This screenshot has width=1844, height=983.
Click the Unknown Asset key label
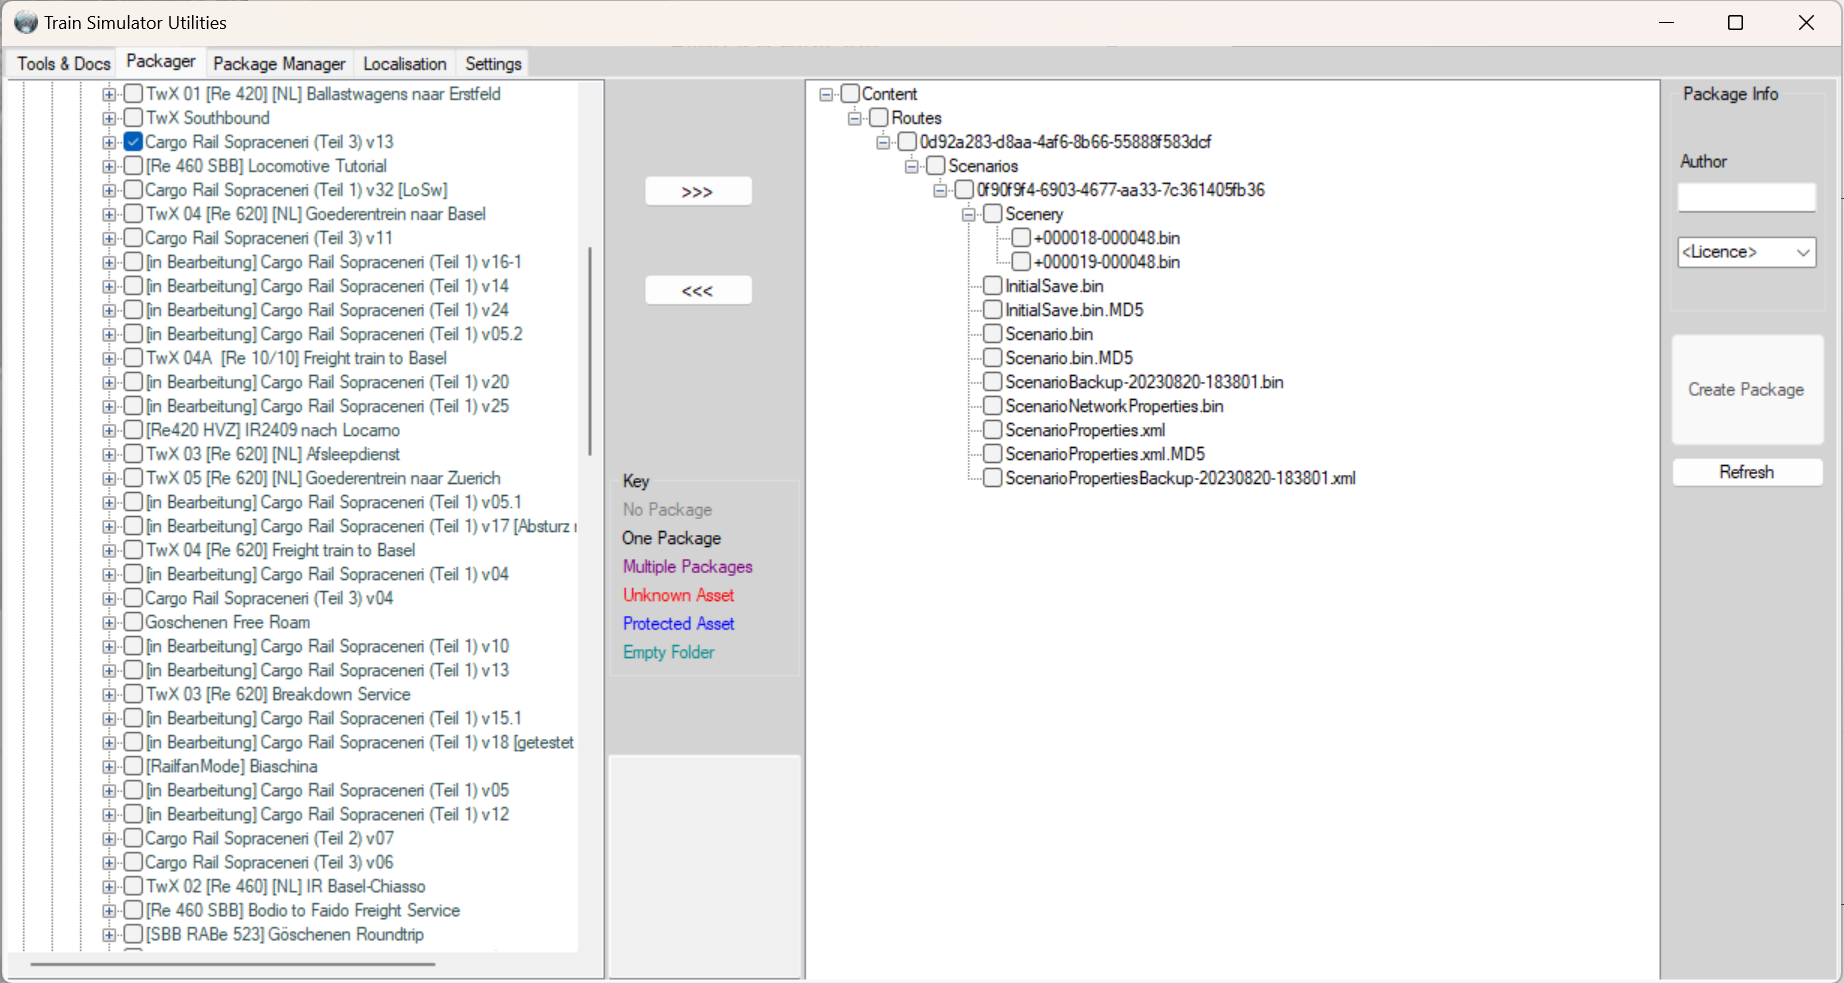coord(679,595)
